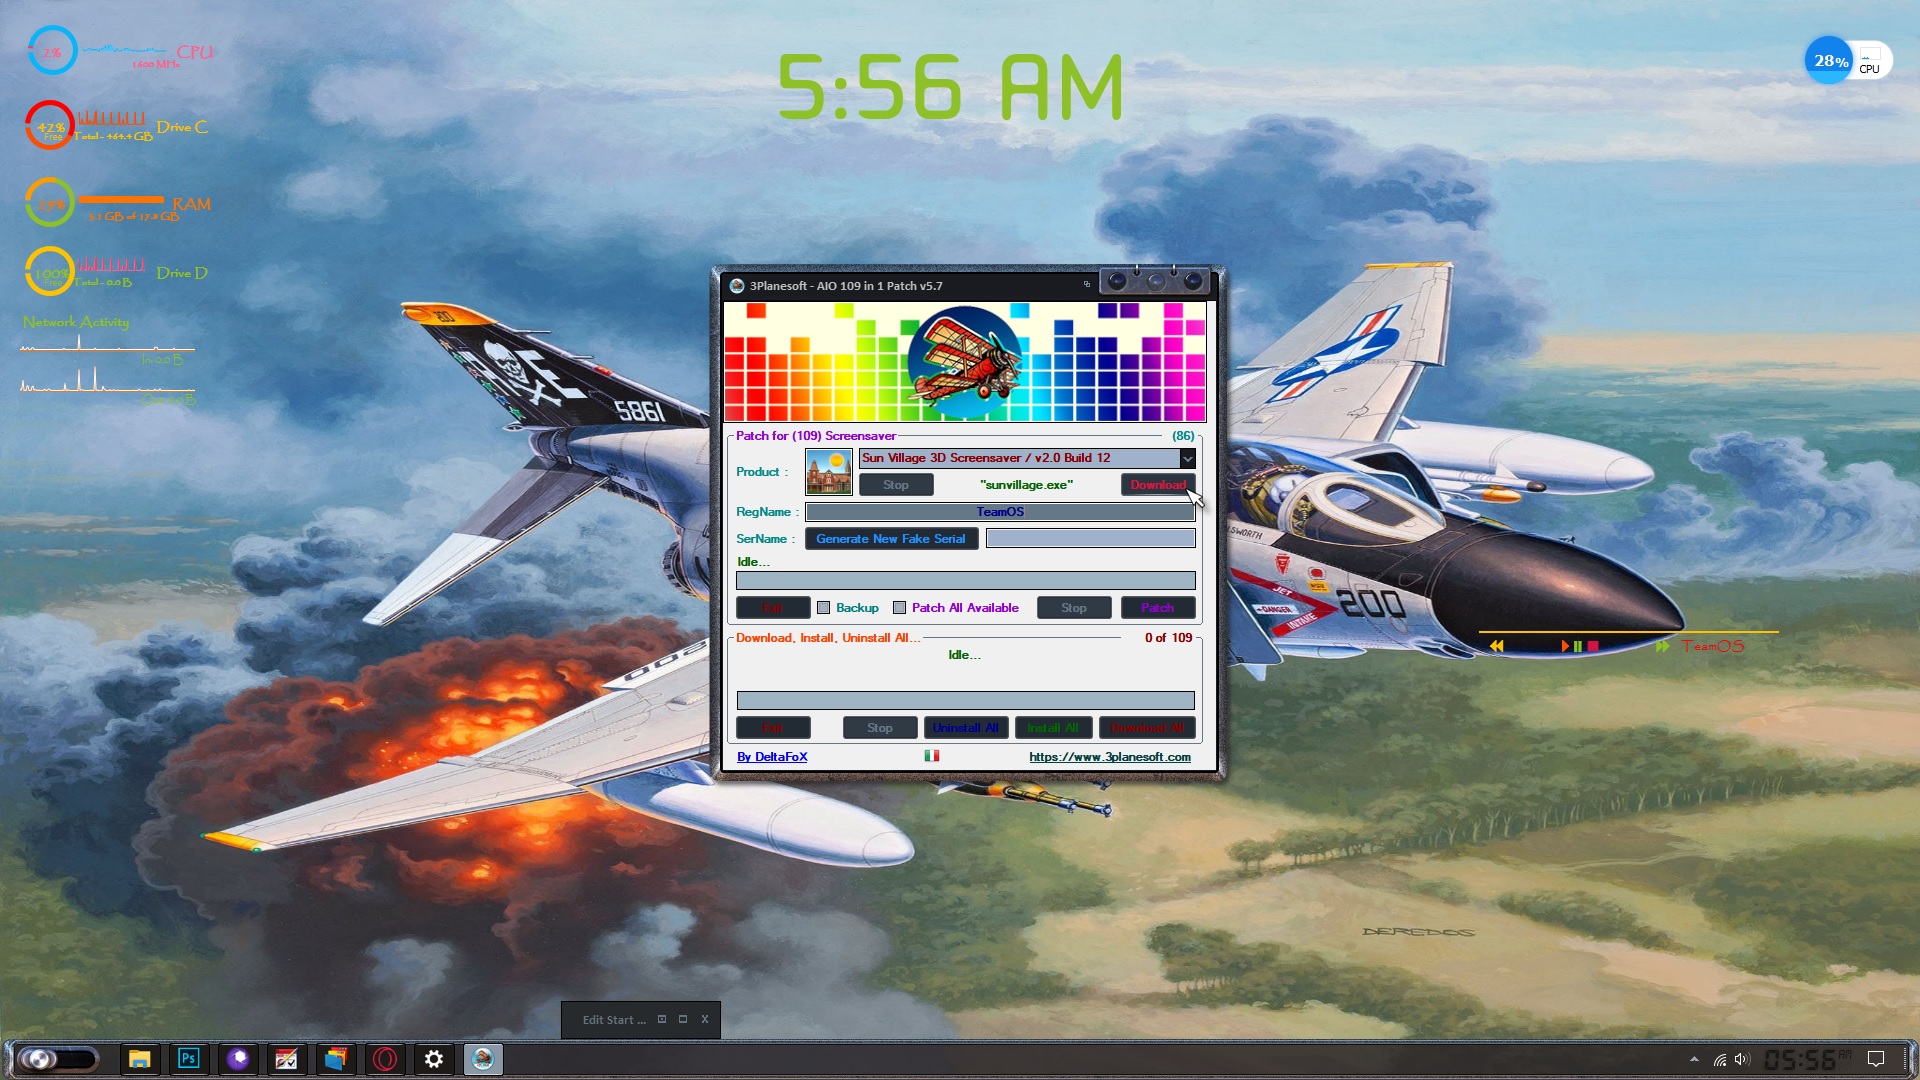Click the RAM usage ring widget

[50, 203]
